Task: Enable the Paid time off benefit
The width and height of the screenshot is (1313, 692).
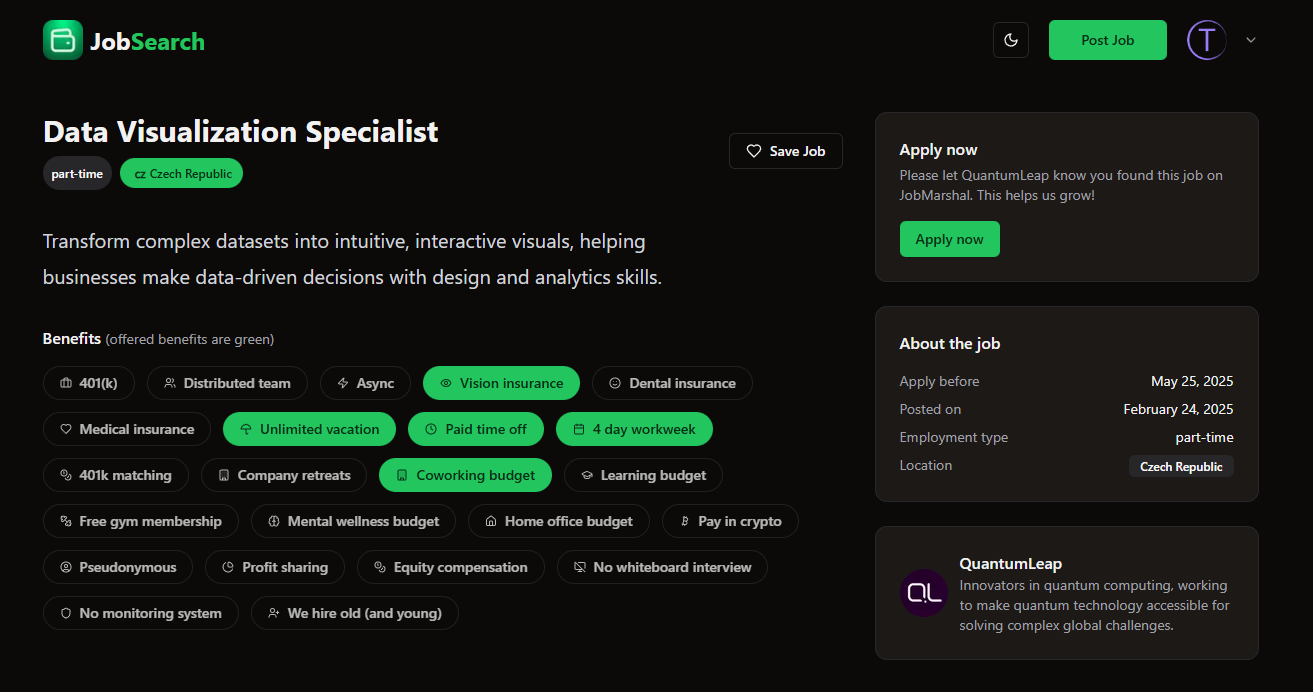Action: click(x=476, y=428)
